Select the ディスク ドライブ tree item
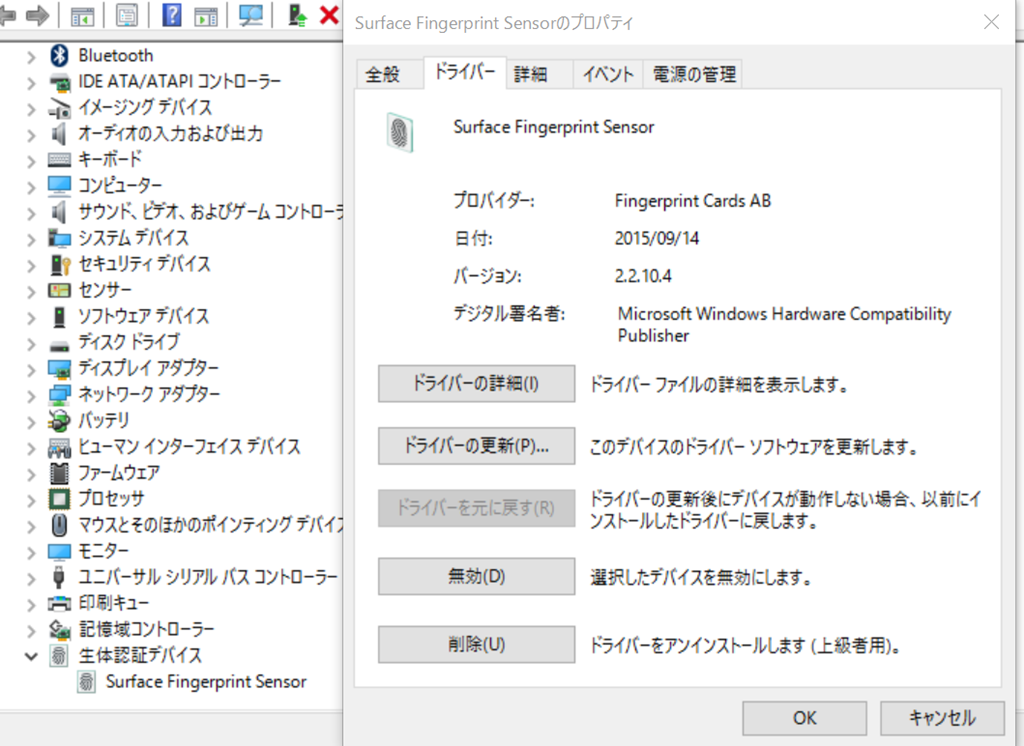 (129, 342)
